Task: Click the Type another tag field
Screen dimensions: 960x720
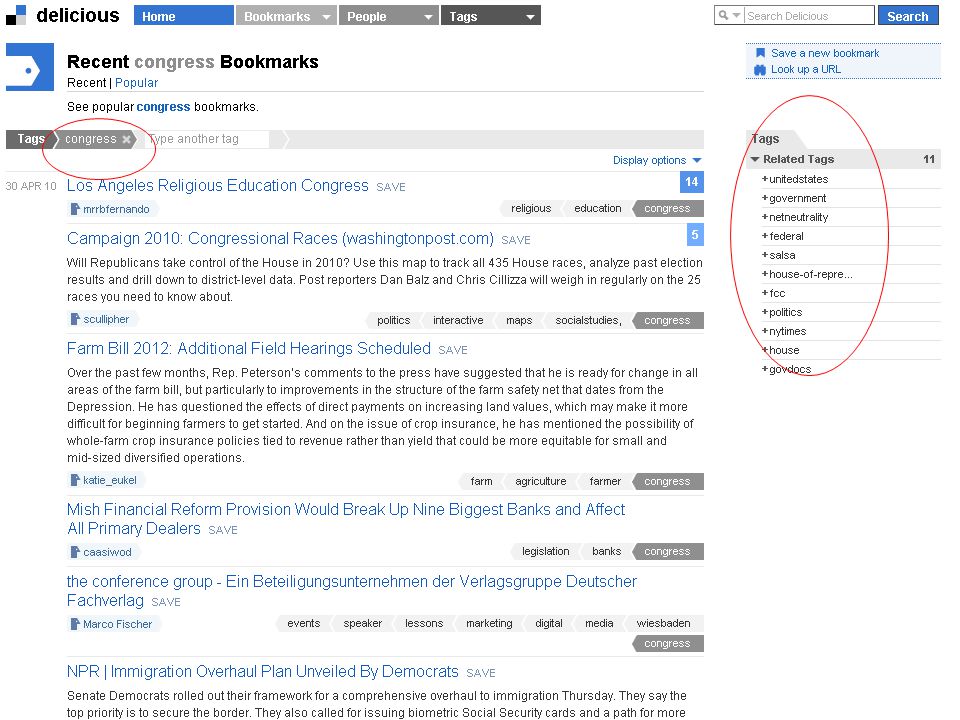Action: 208,139
